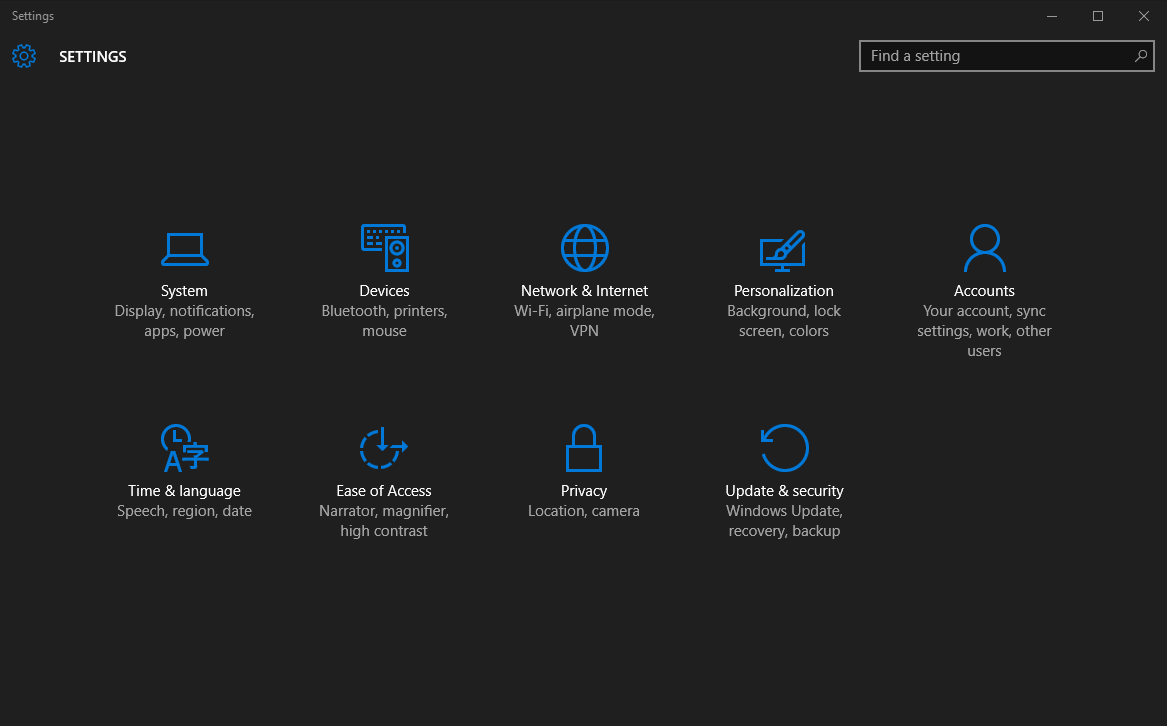This screenshot has height=726, width=1167.
Task: Click 'Bluetooth, printers, mouse' description
Action: 384,321
